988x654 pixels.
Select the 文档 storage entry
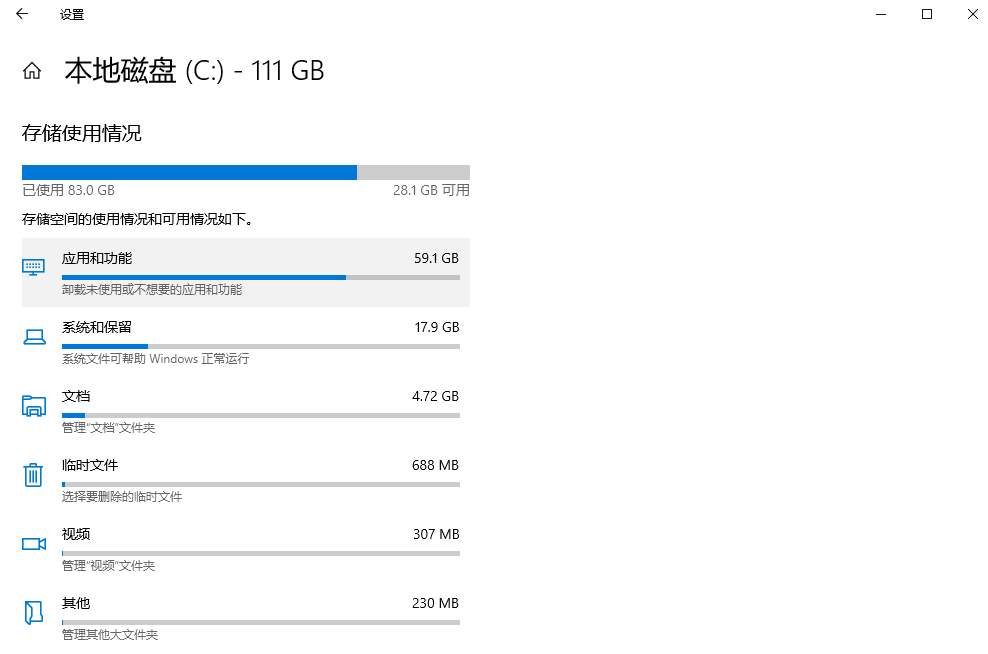coord(76,396)
